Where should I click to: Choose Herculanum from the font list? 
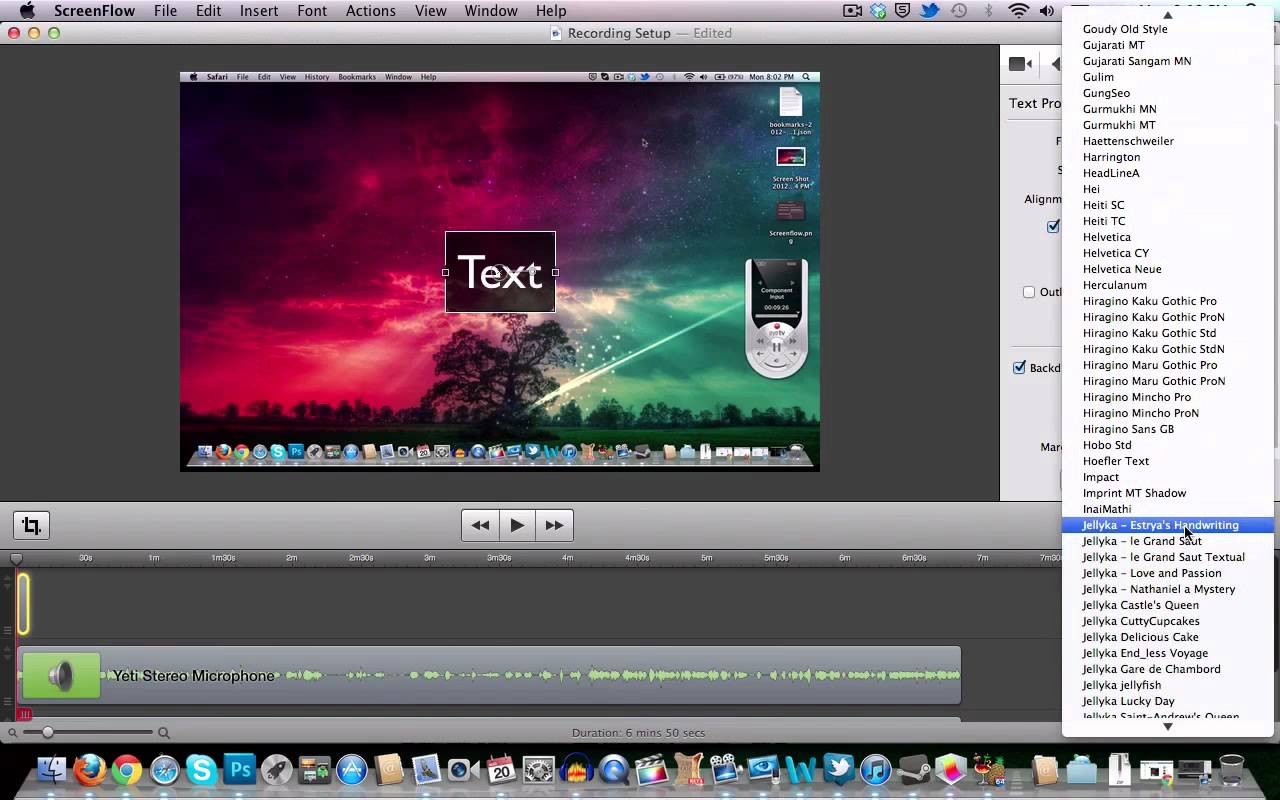[x=1167, y=285]
